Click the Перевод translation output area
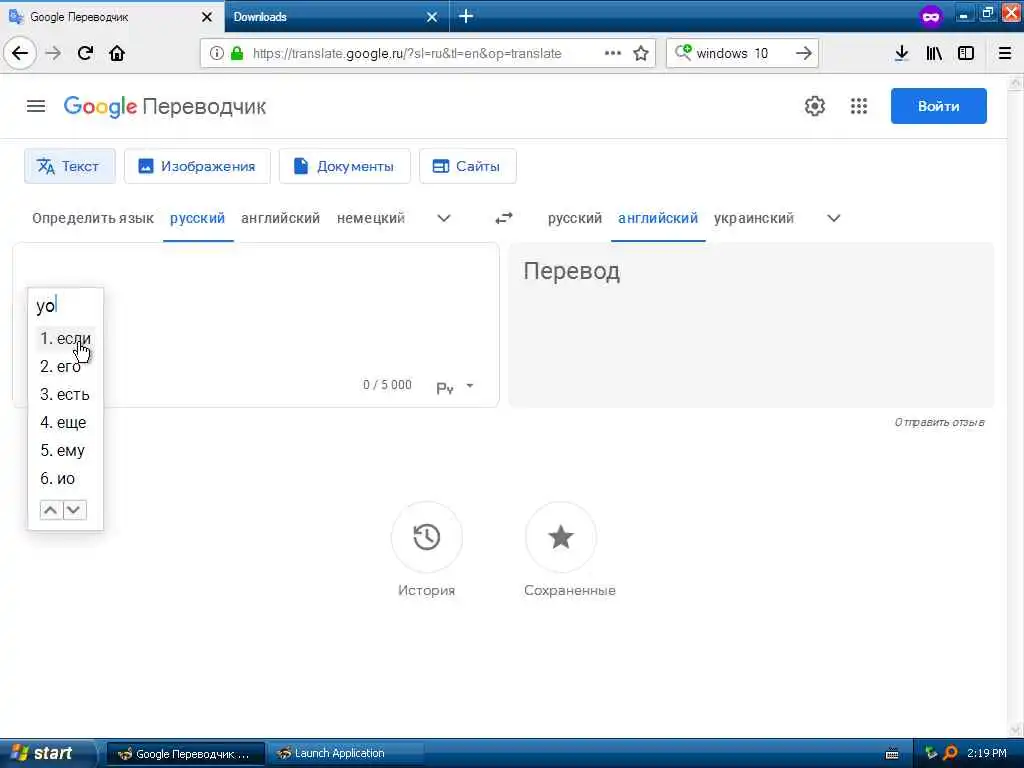This screenshot has width=1024, height=768. pos(751,325)
